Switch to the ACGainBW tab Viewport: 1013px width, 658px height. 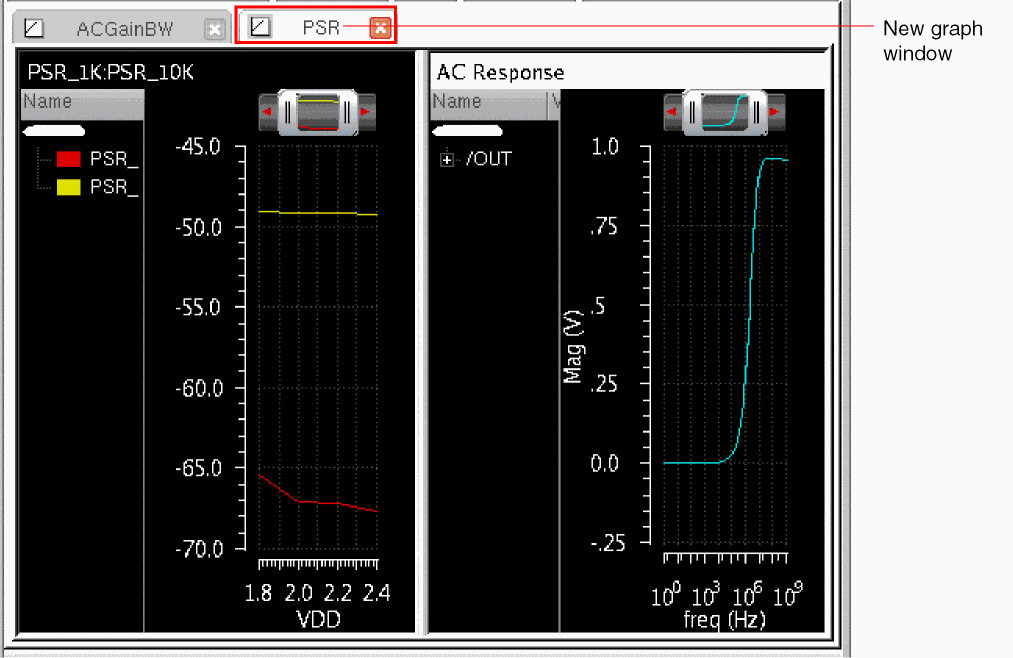(x=124, y=29)
